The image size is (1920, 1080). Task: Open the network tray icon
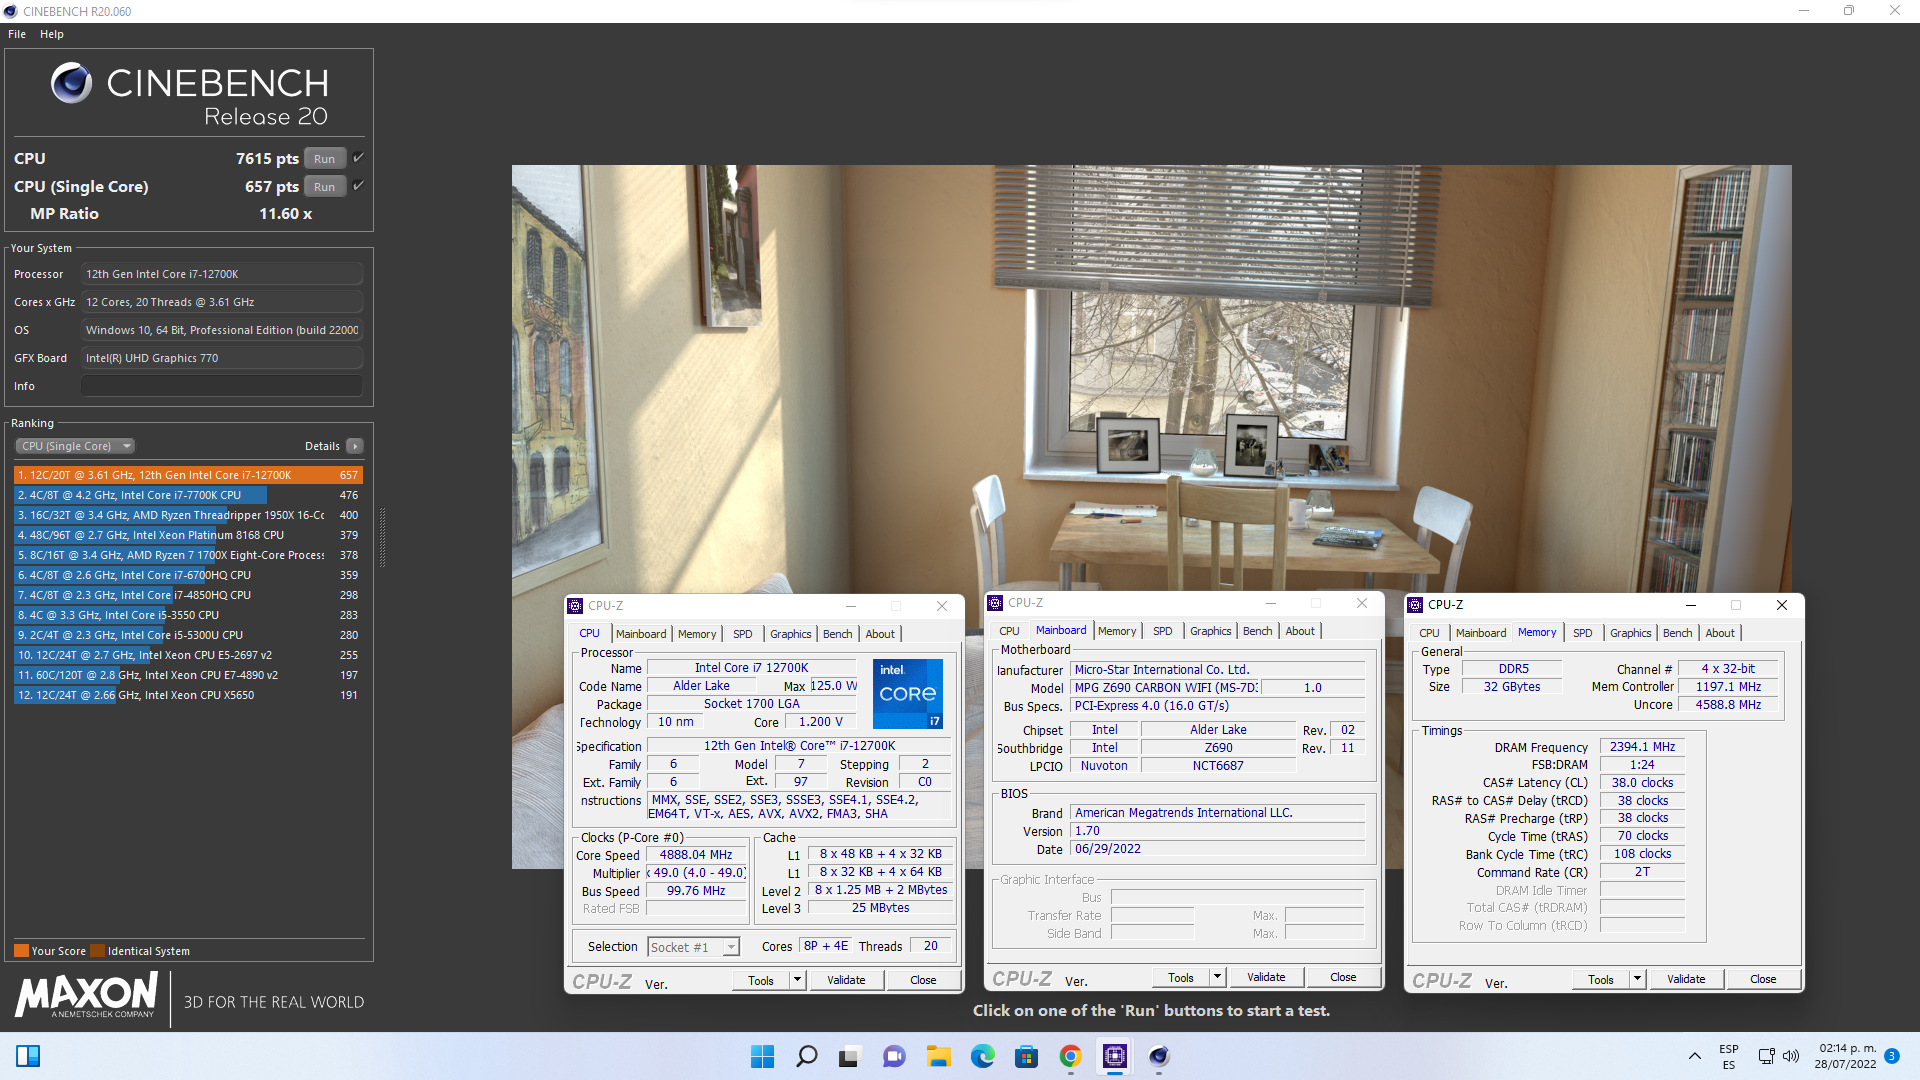(1766, 1056)
